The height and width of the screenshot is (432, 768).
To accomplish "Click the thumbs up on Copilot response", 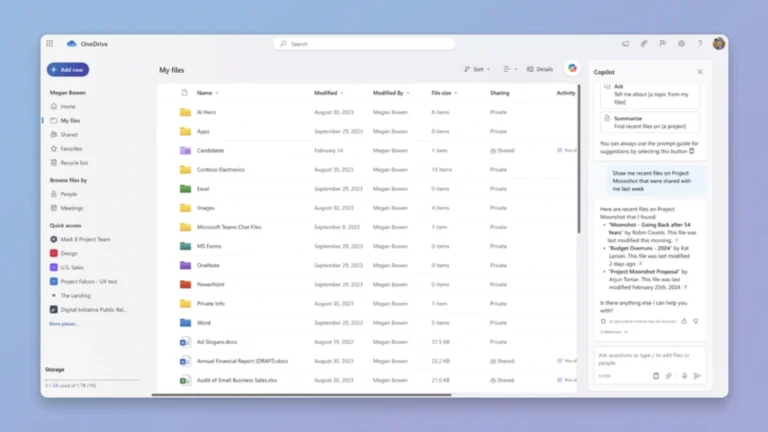I will click(684, 321).
